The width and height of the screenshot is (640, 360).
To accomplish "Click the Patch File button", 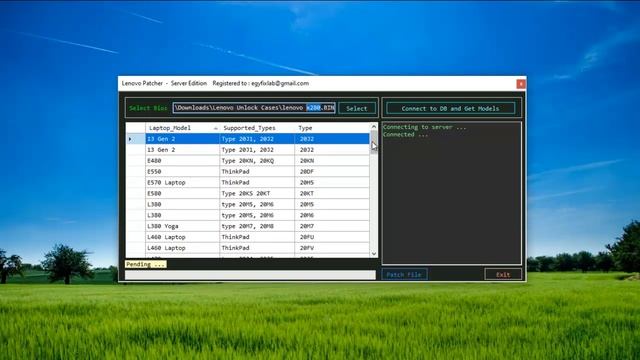I will coord(404,274).
